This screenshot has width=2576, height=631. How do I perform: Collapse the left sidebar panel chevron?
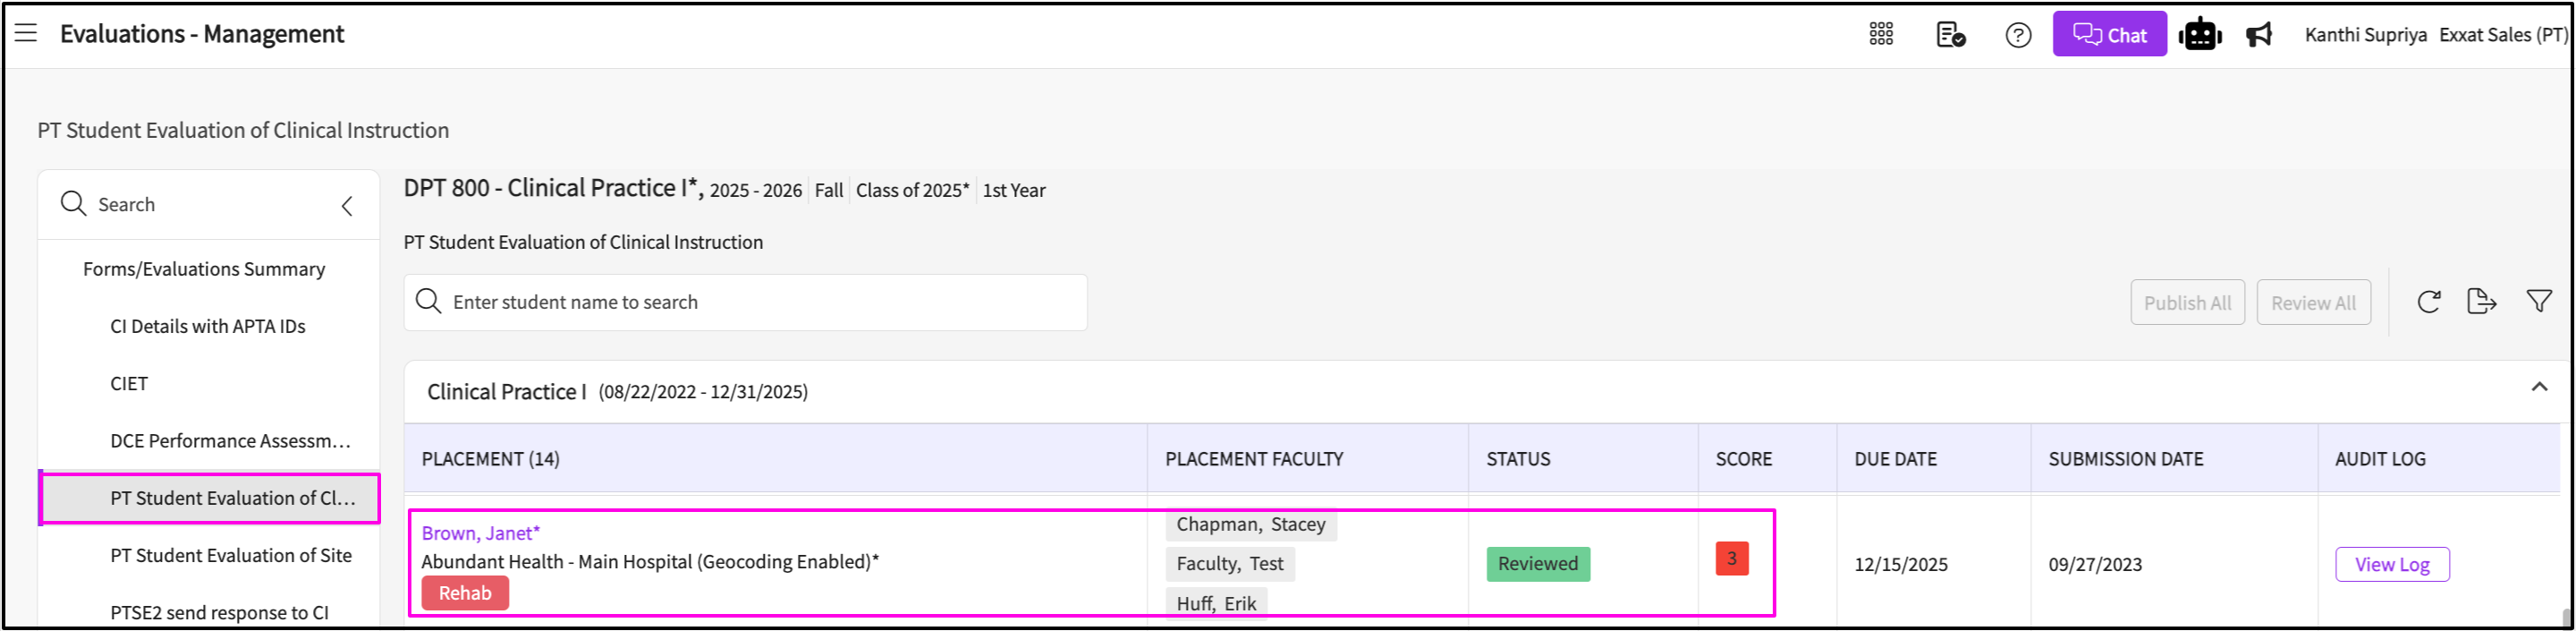point(347,206)
